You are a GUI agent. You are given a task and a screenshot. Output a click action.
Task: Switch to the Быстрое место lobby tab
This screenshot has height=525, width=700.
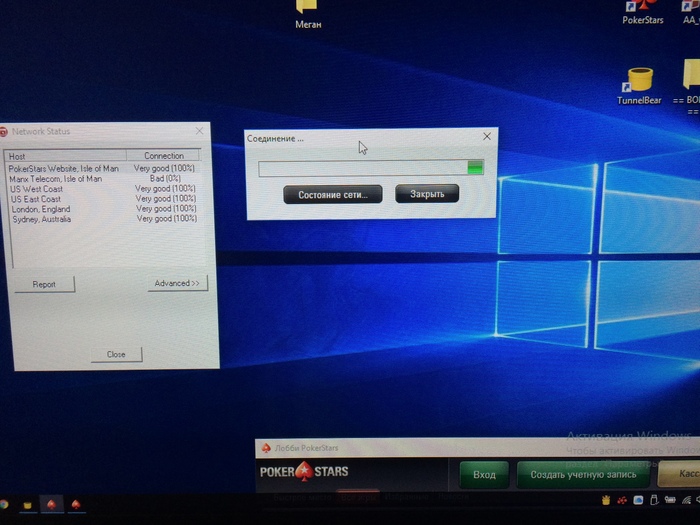click(302, 497)
